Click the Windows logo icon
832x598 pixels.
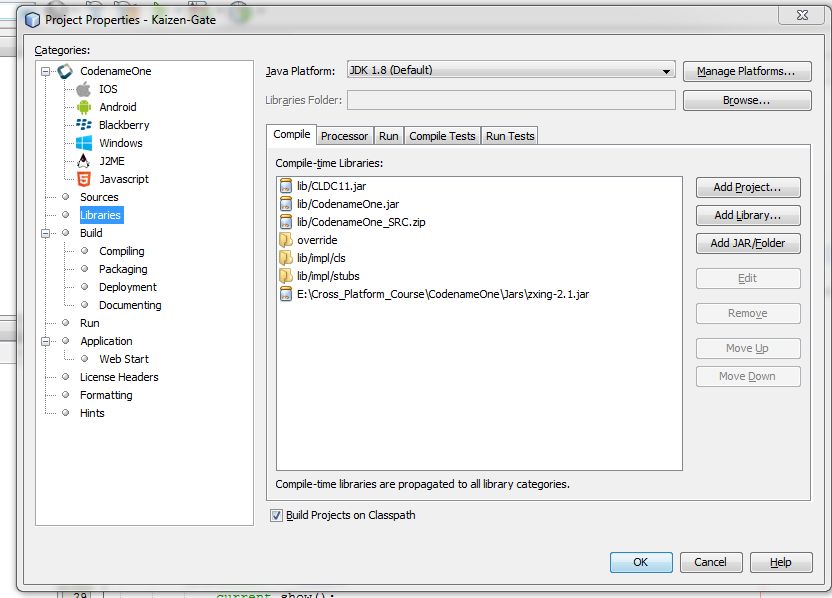point(83,143)
